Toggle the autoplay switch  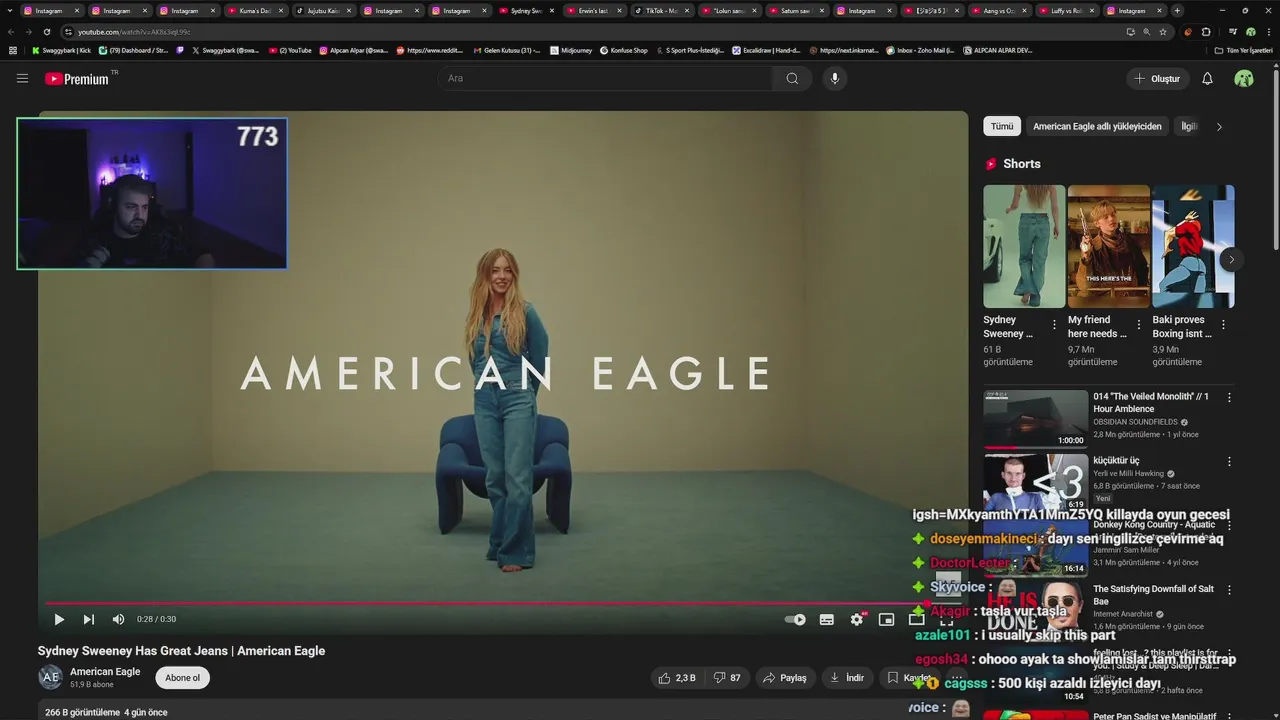(x=795, y=619)
